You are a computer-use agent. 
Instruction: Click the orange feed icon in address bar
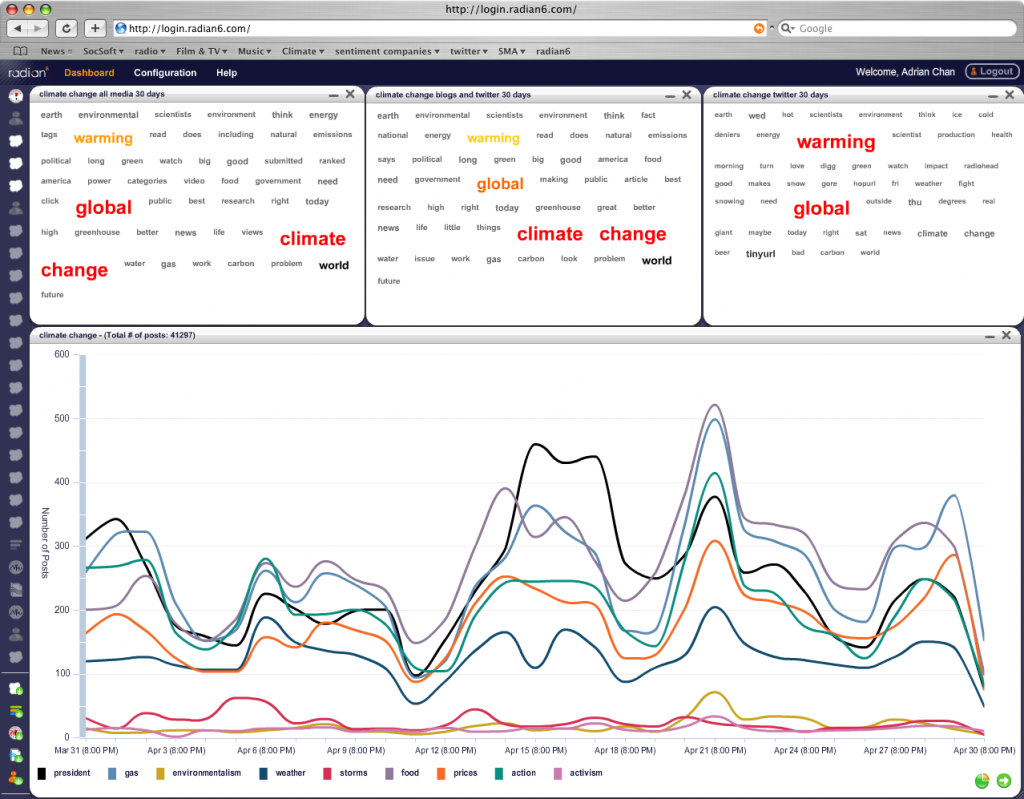pos(758,28)
